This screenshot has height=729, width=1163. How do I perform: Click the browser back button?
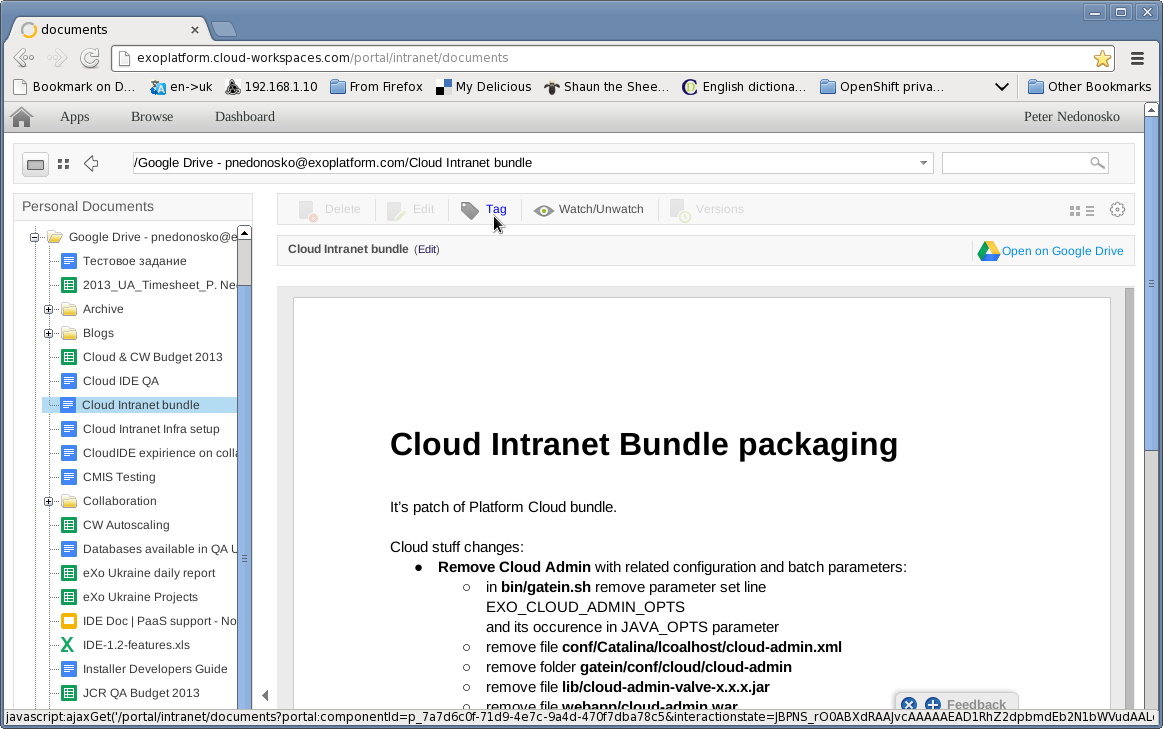24,58
